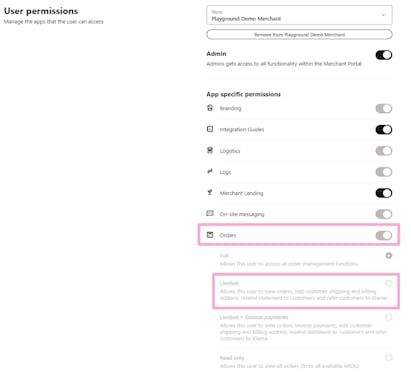Click the Logistics app icon
411x372 pixels.
tap(210, 150)
